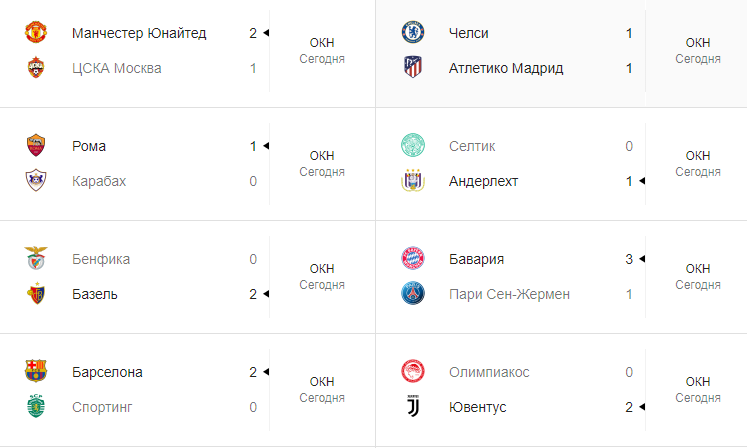This screenshot has width=747, height=448.
Task: Click the Roma club crest
Action: 36,146
